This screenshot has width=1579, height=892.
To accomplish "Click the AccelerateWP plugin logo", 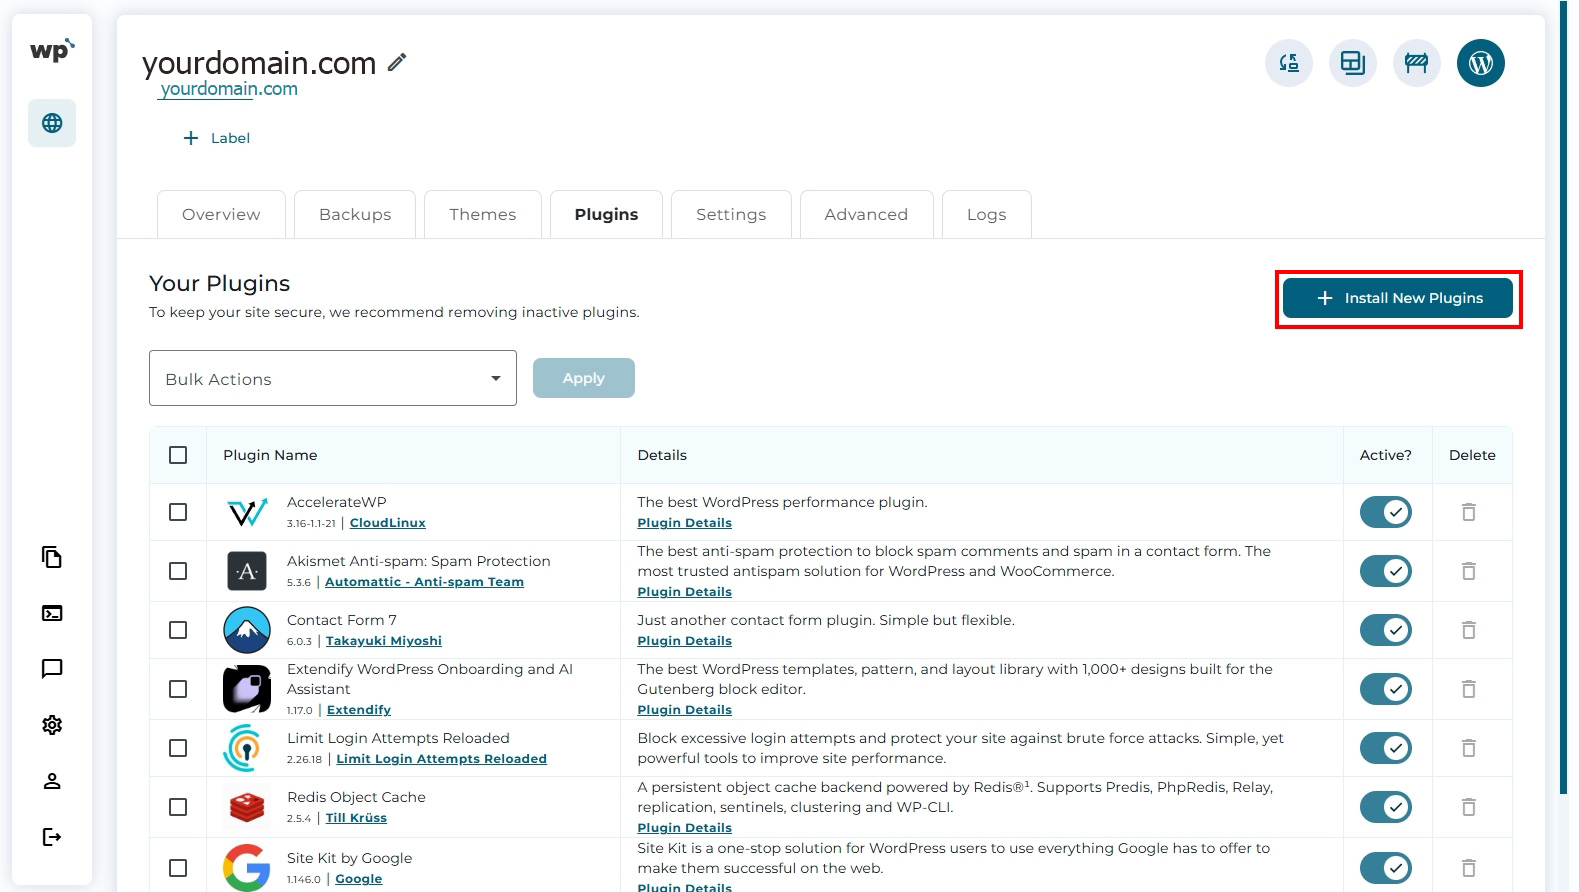I will click(247, 512).
